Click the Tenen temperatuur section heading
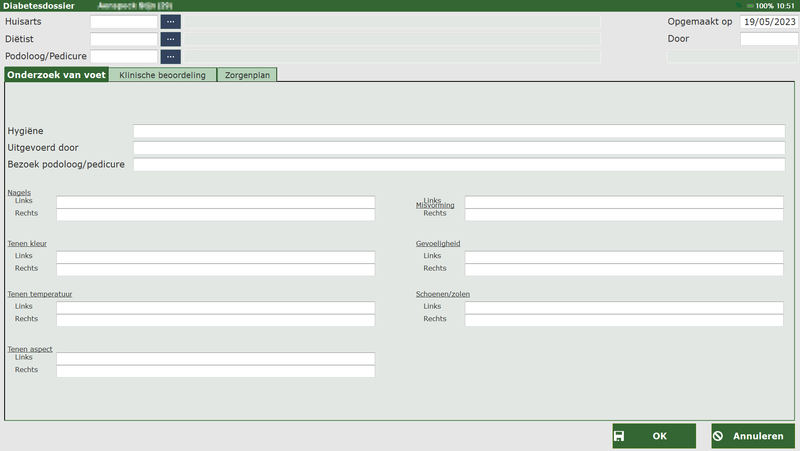Image resolution: width=800 pixels, height=451 pixels. (40, 294)
